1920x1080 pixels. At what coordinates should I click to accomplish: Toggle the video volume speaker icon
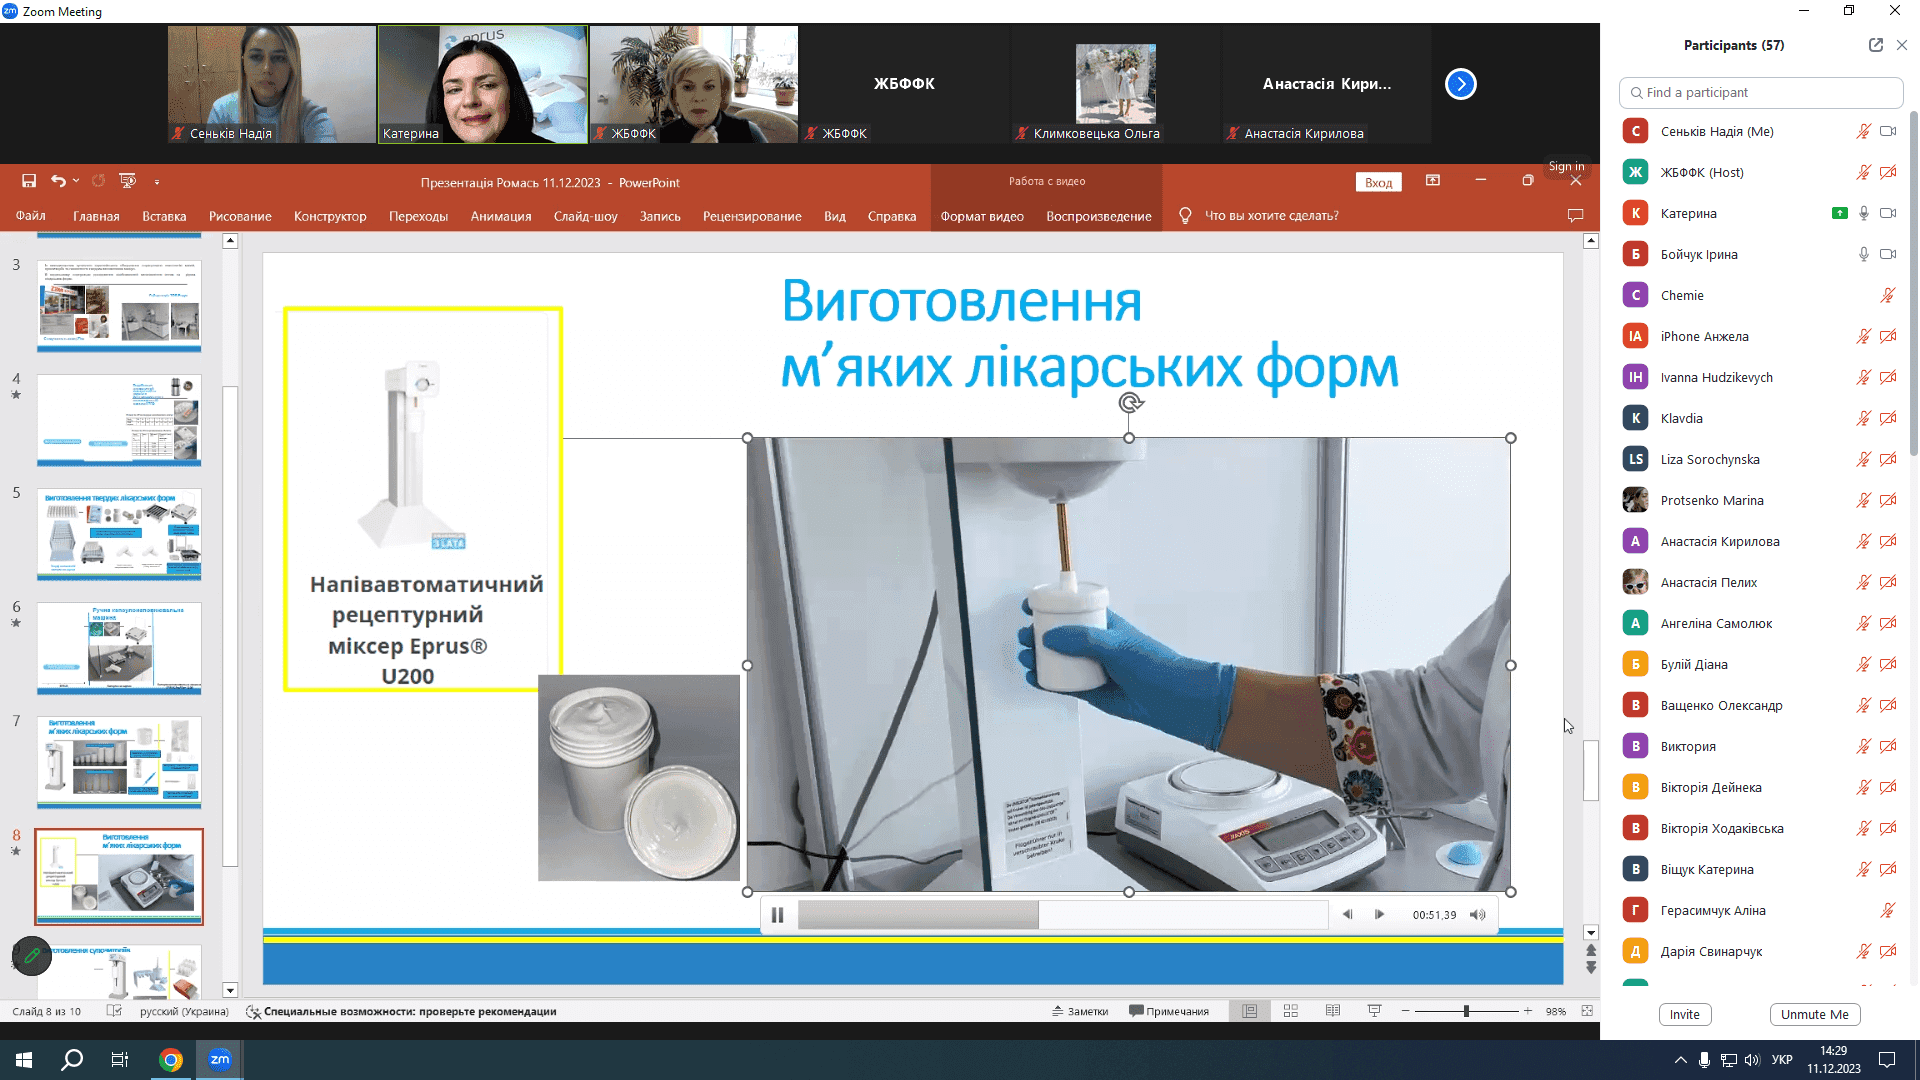pyautogui.click(x=1478, y=915)
